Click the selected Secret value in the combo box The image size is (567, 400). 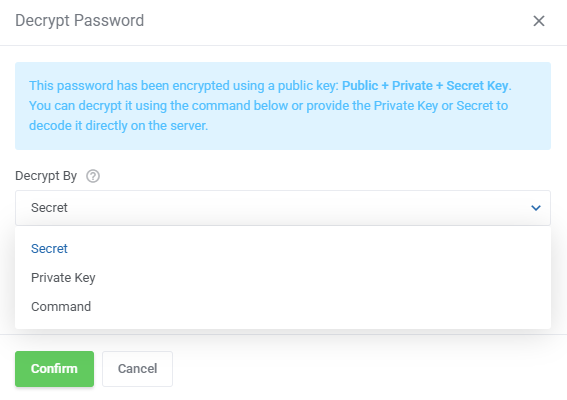[x=49, y=208]
